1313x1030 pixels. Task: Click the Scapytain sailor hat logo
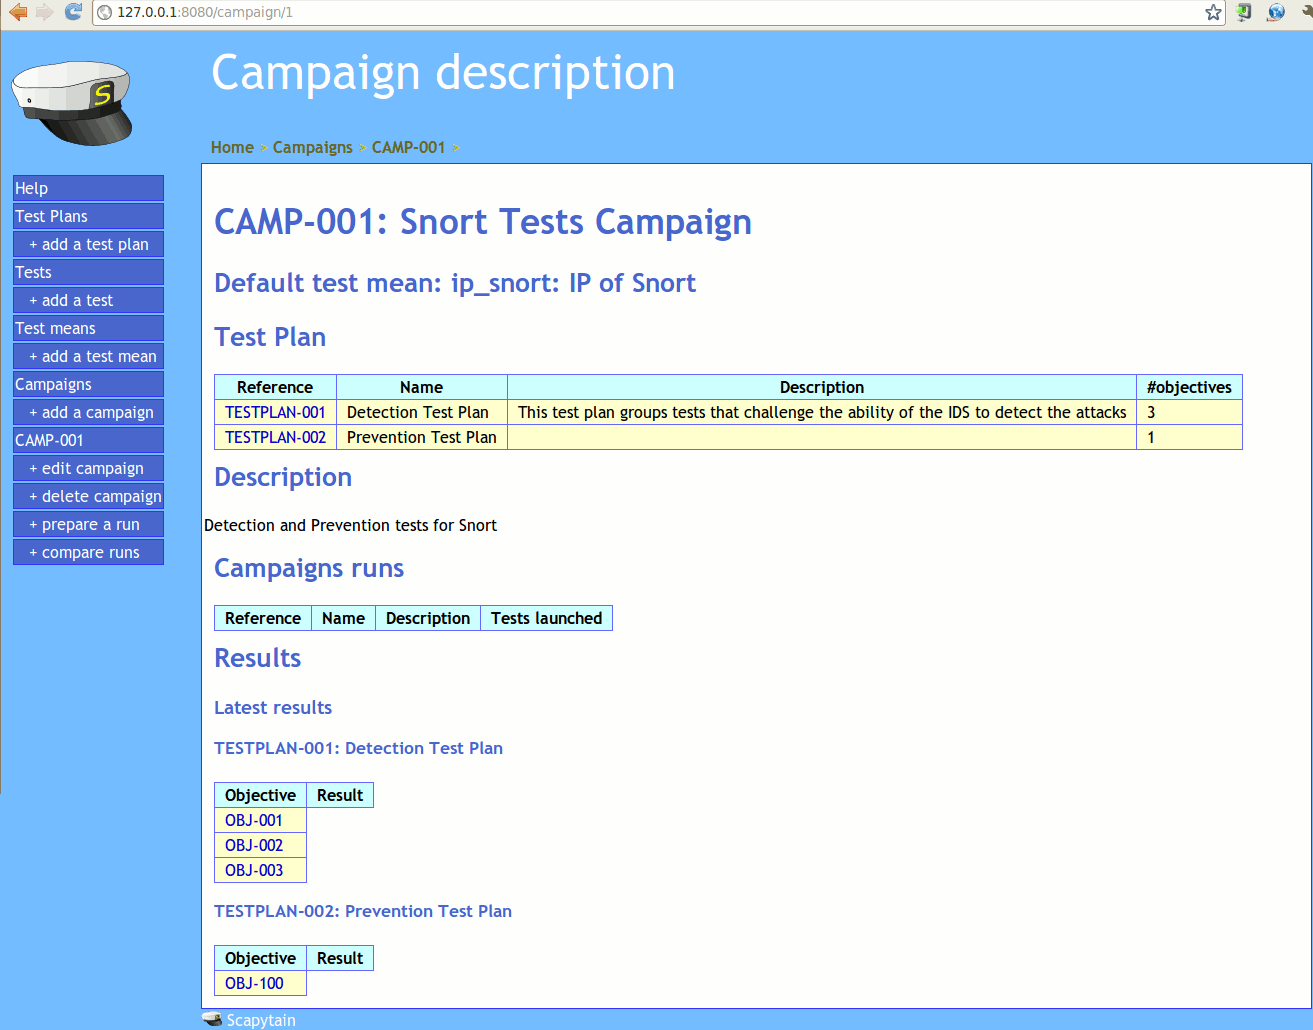click(x=72, y=102)
